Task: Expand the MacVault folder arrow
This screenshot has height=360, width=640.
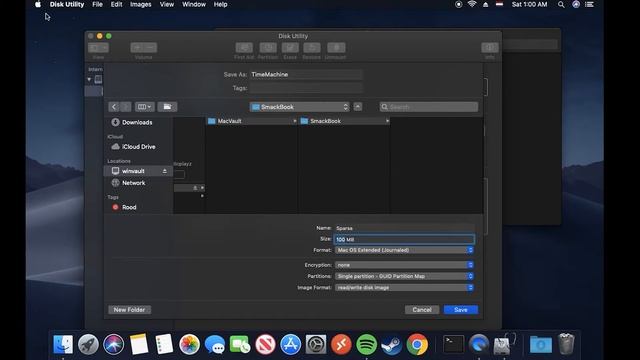Action: pyautogui.click(x=294, y=121)
